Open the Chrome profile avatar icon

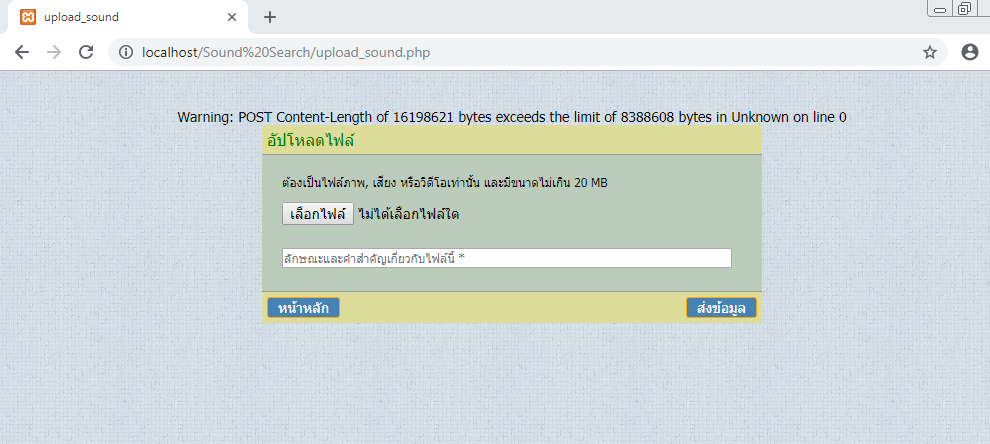pyautogui.click(x=969, y=52)
